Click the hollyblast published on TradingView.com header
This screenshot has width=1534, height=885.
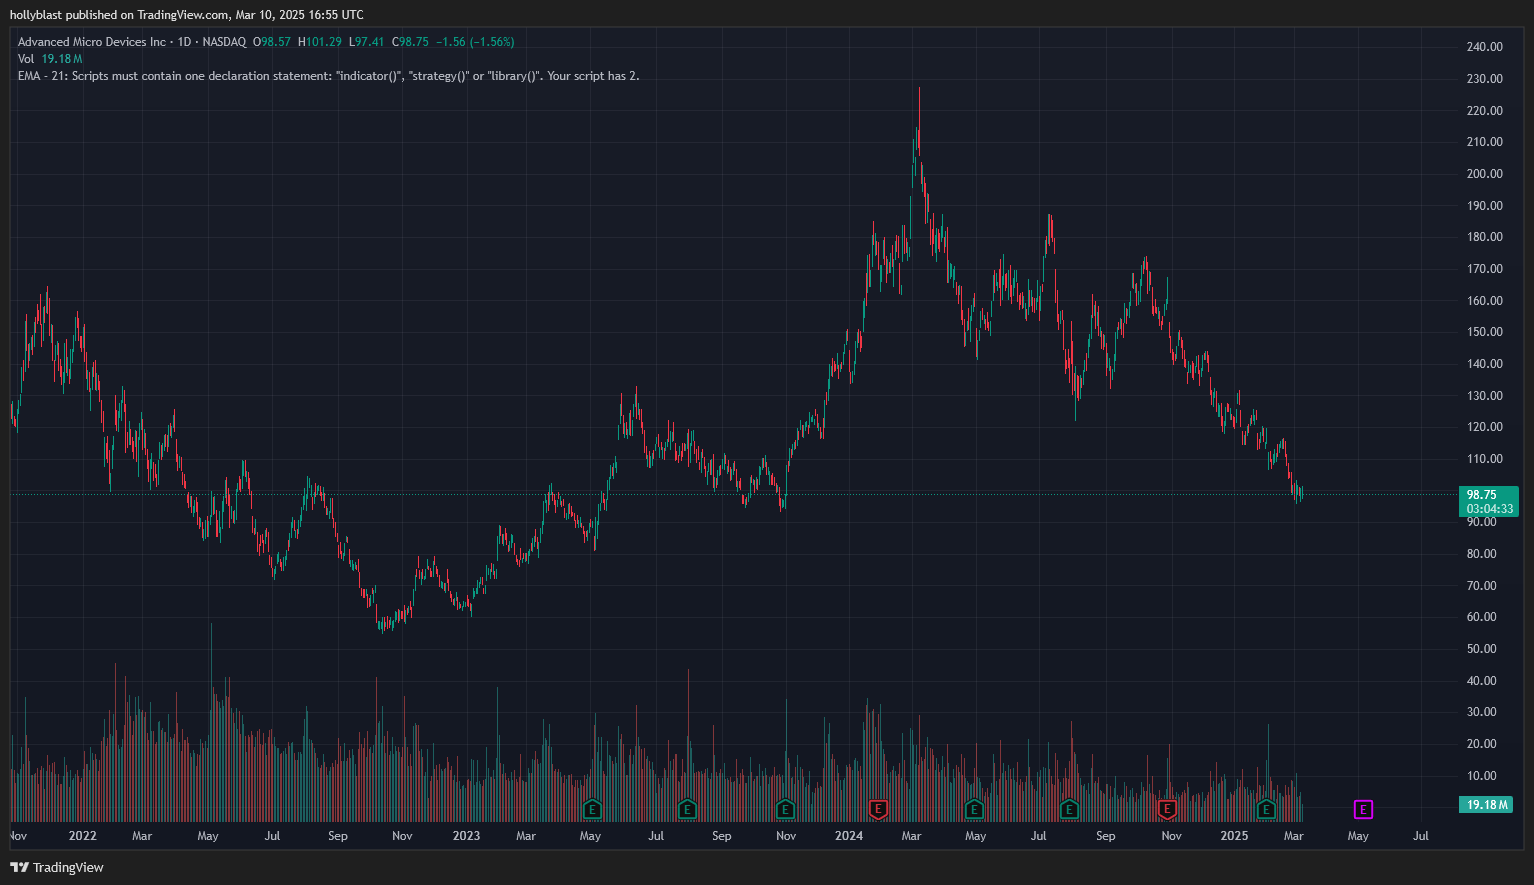[187, 15]
